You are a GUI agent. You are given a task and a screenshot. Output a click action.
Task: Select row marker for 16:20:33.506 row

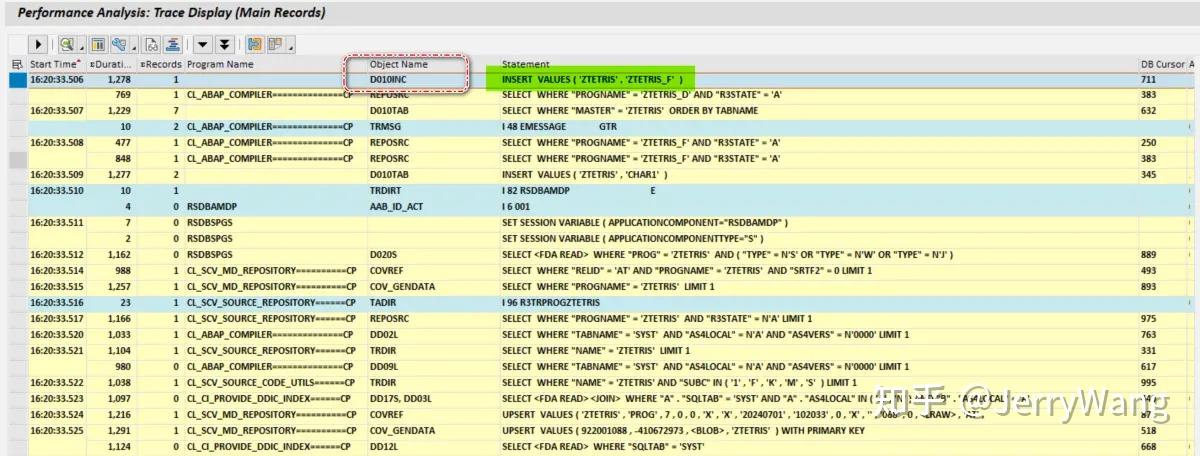pyautogui.click(x=17, y=79)
